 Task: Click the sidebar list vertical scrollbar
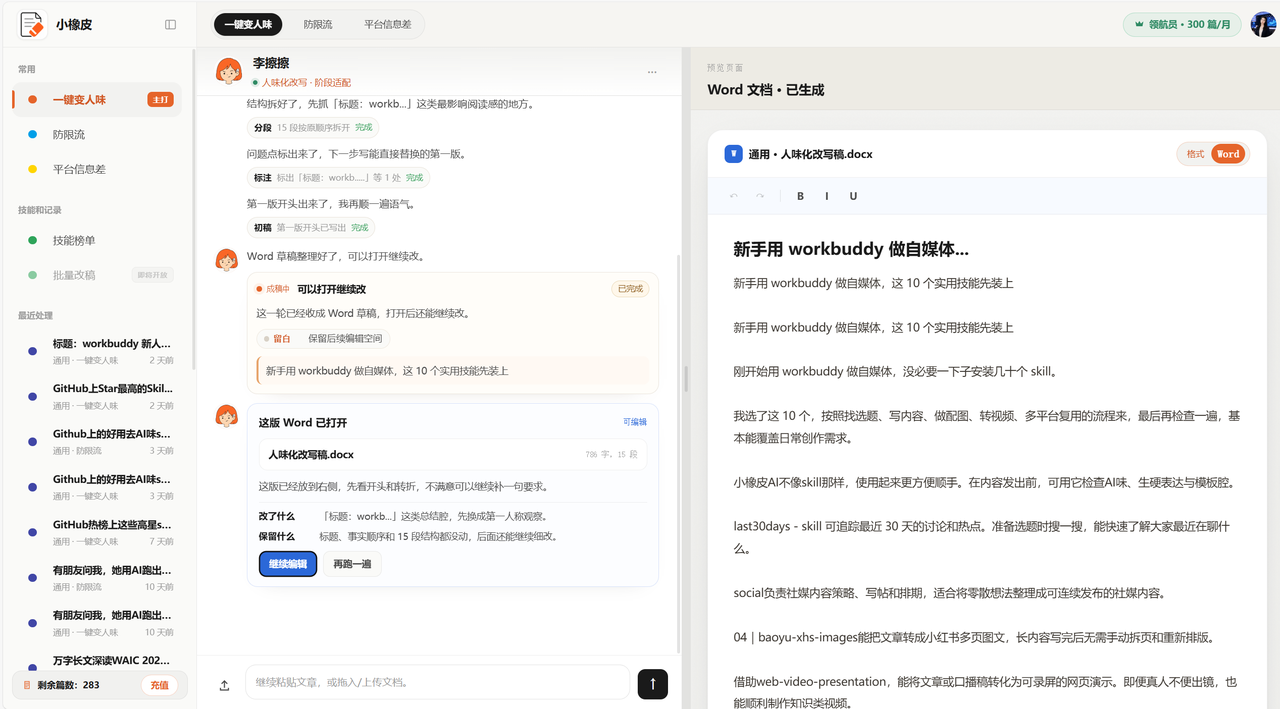point(193,212)
